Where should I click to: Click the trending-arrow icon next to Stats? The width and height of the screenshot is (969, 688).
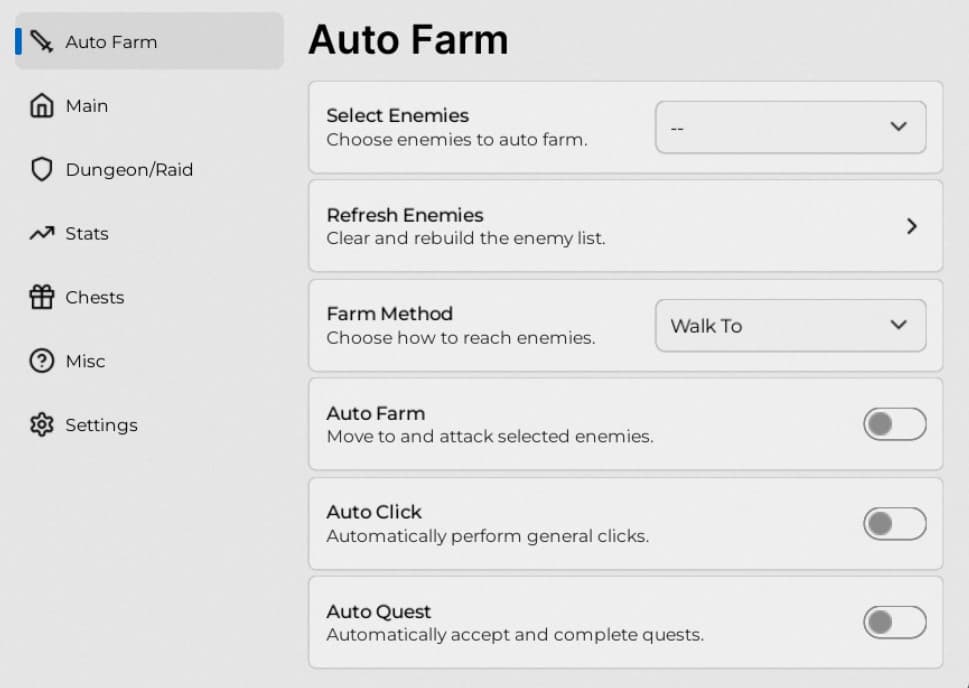coord(40,233)
